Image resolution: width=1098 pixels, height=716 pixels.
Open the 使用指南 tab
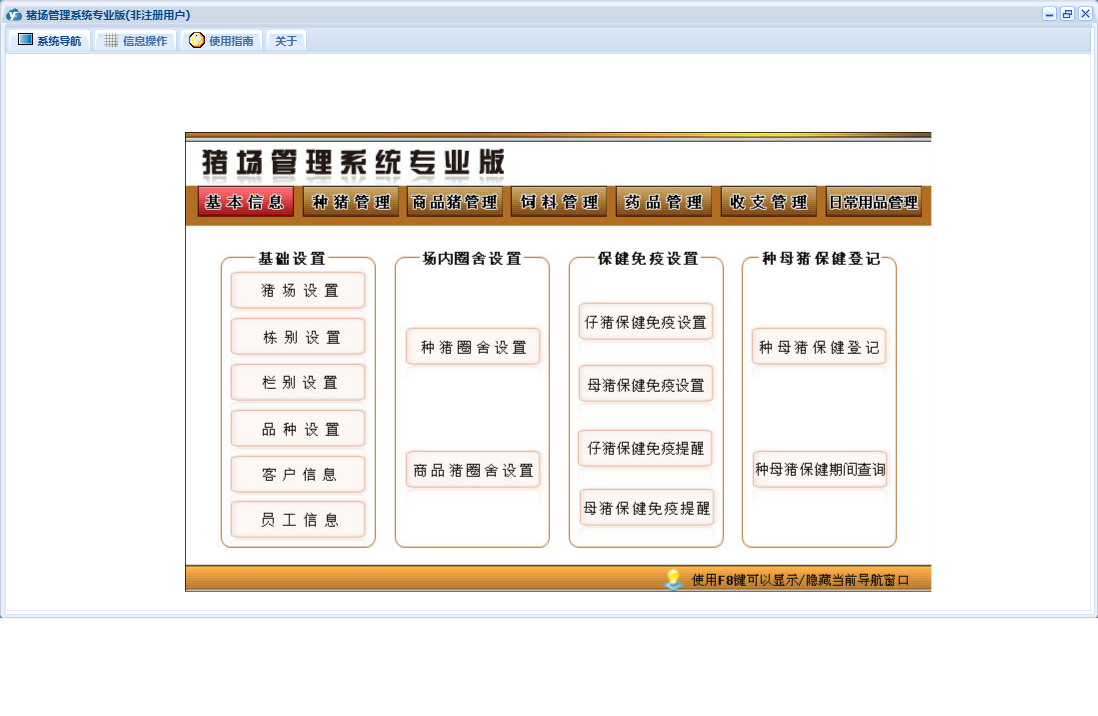pos(222,41)
